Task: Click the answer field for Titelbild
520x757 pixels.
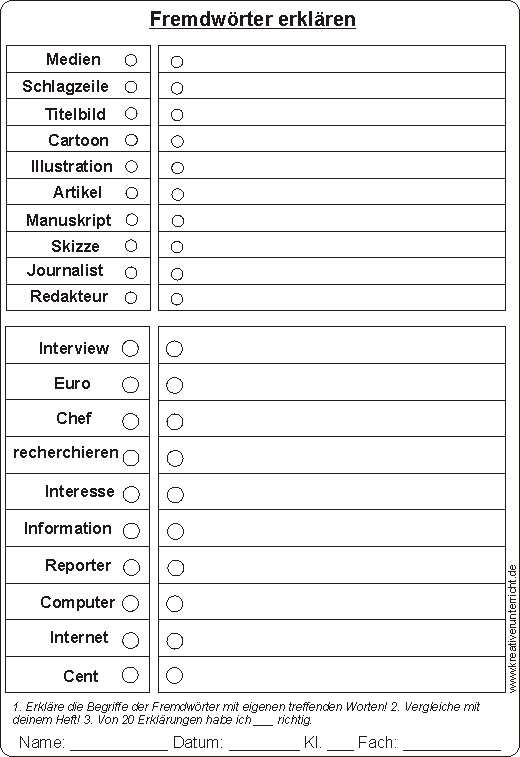Action: (x=332, y=112)
